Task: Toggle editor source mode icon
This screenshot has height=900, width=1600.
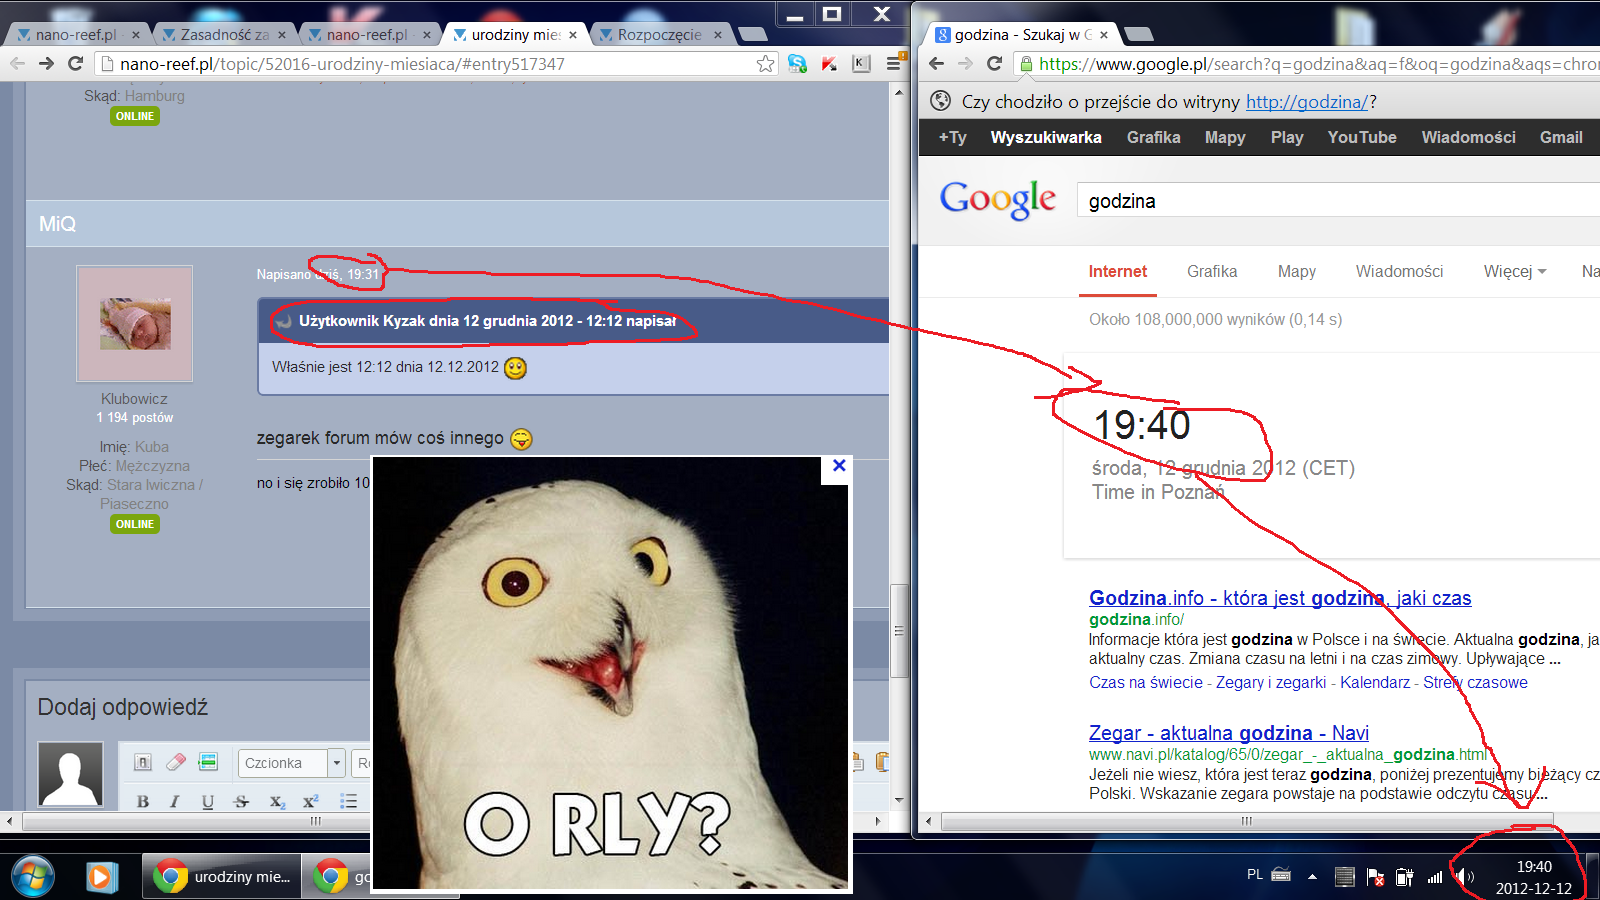Action: pyautogui.click(x=143, y=762)
